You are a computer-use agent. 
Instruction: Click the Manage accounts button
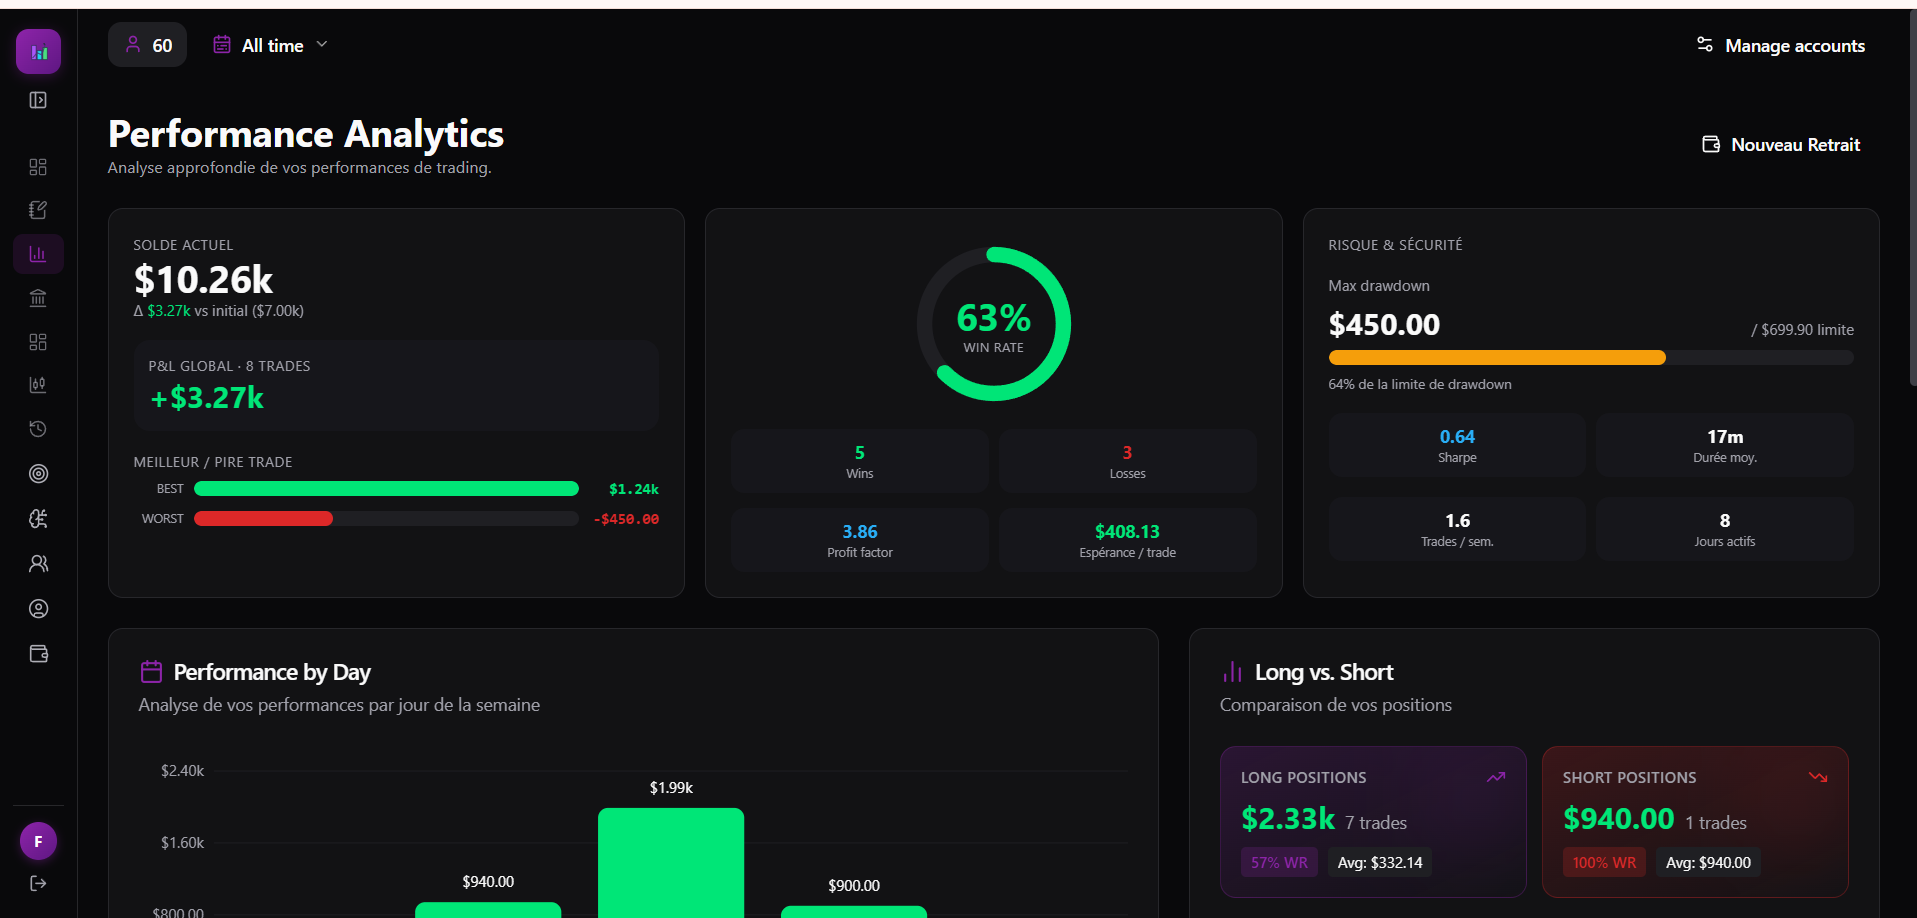point(1780,45)
